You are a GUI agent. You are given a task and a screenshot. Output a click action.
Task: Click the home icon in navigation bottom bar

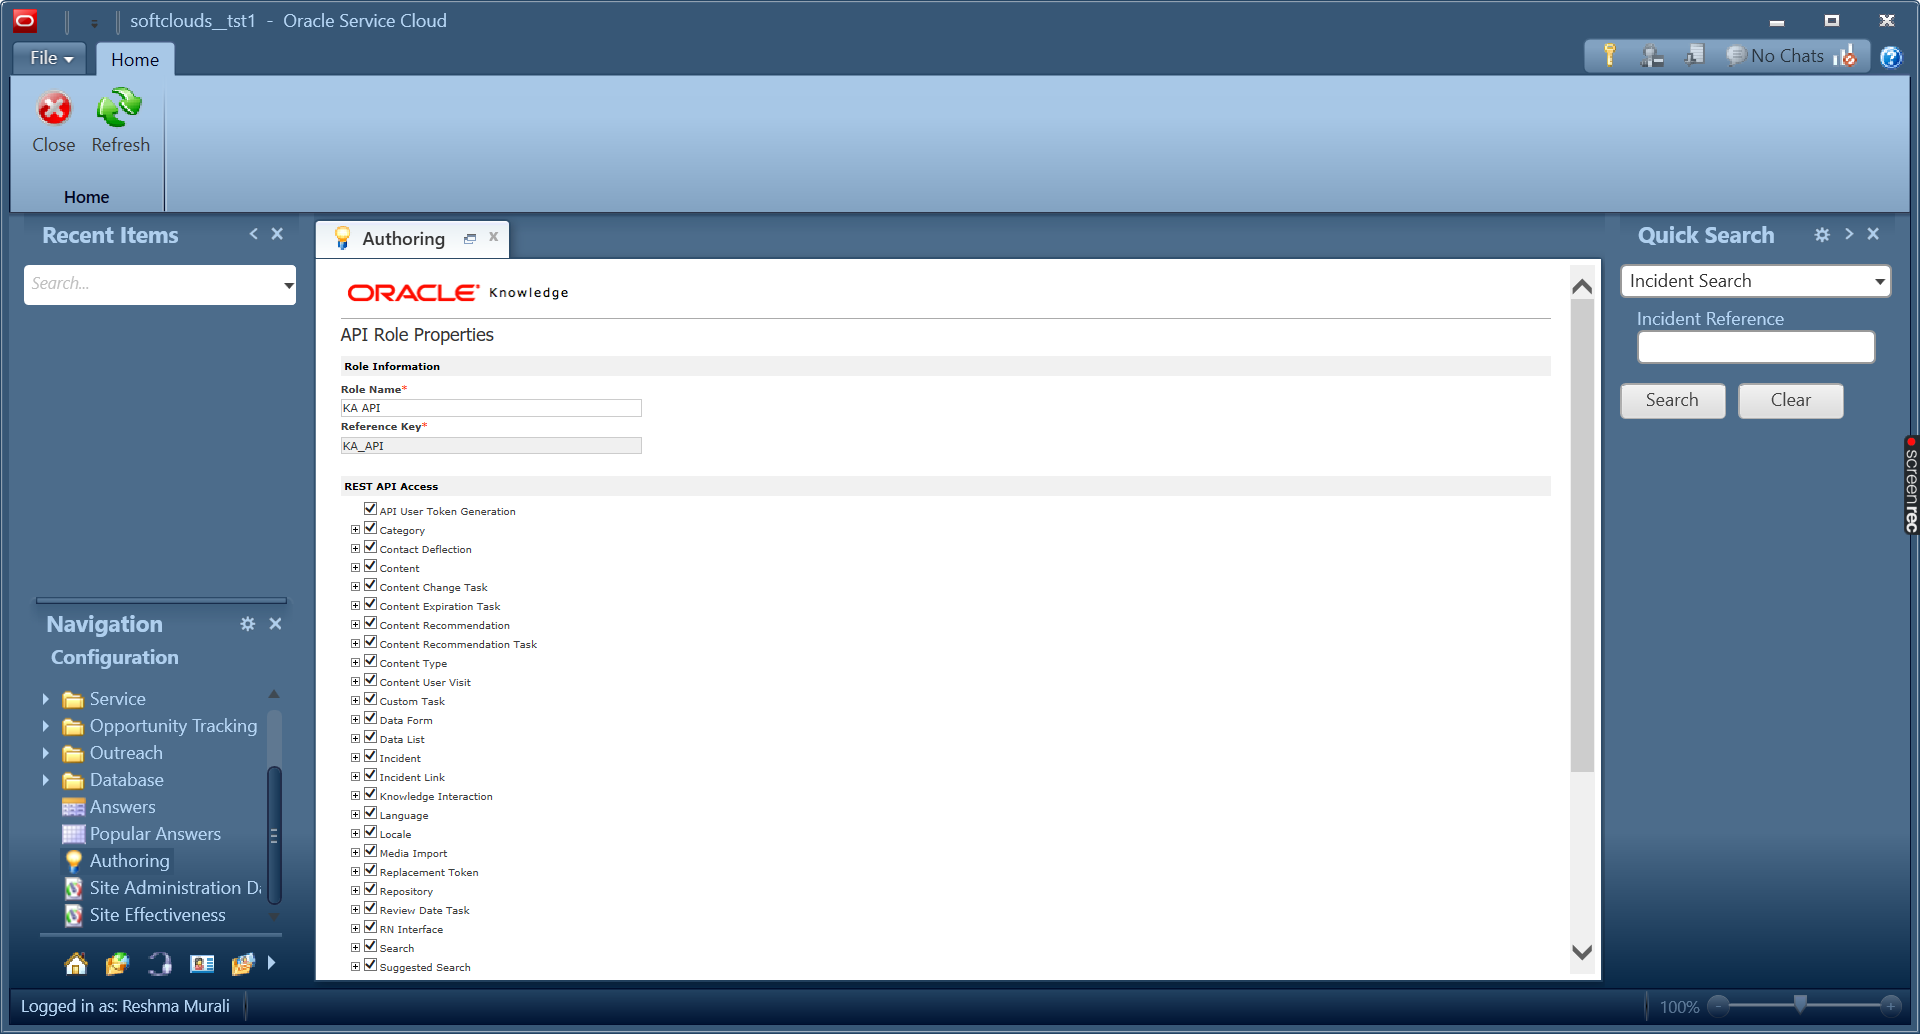pyautogui.click(x=76, y=963)
